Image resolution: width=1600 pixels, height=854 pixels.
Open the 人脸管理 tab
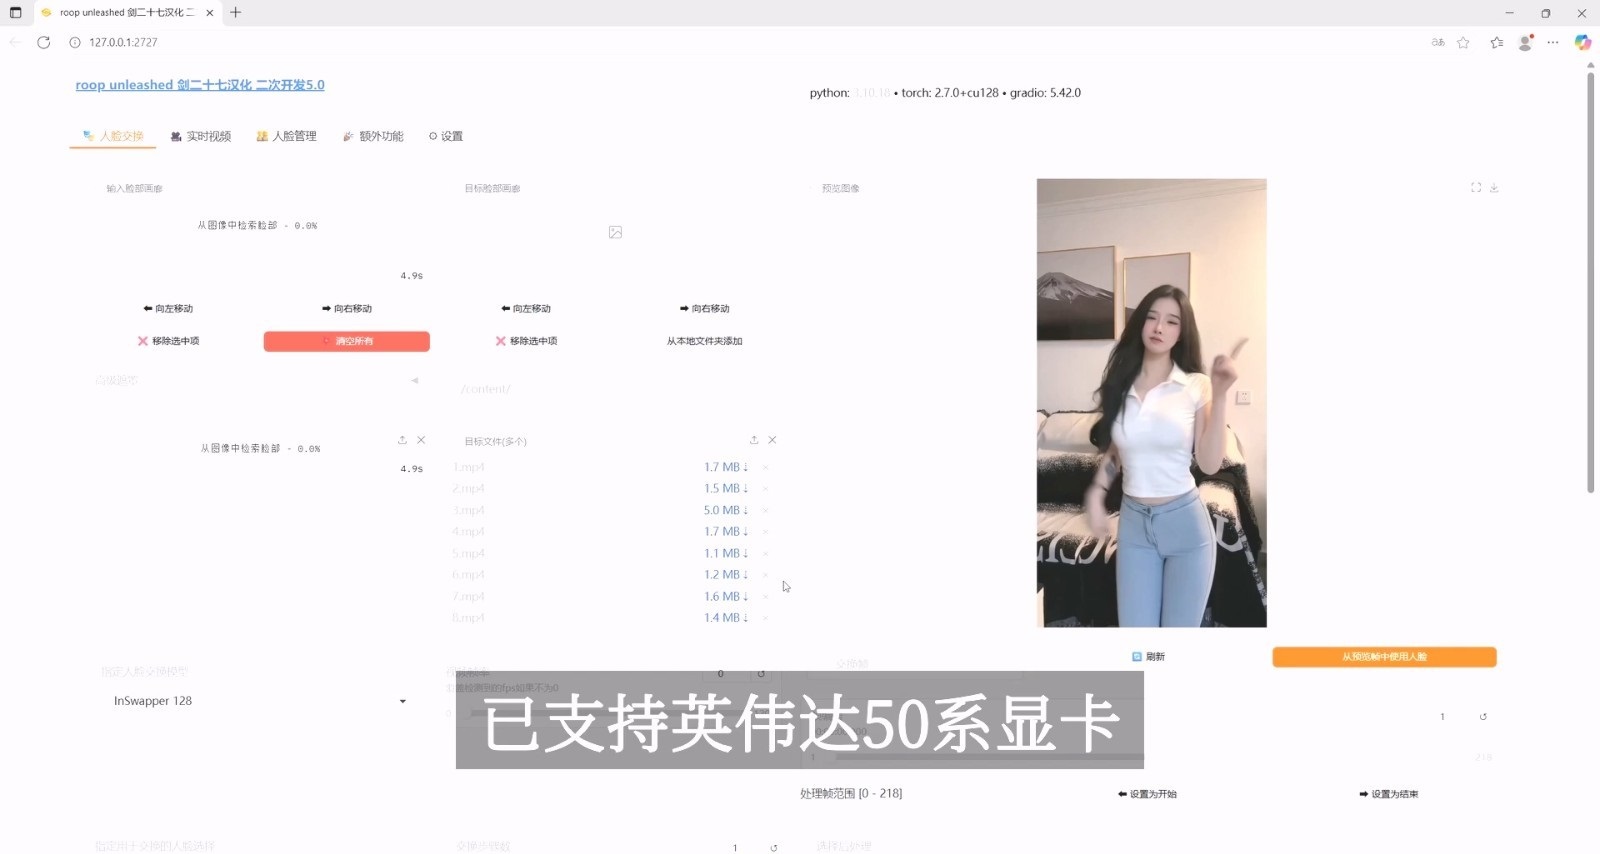pos(286,136)
